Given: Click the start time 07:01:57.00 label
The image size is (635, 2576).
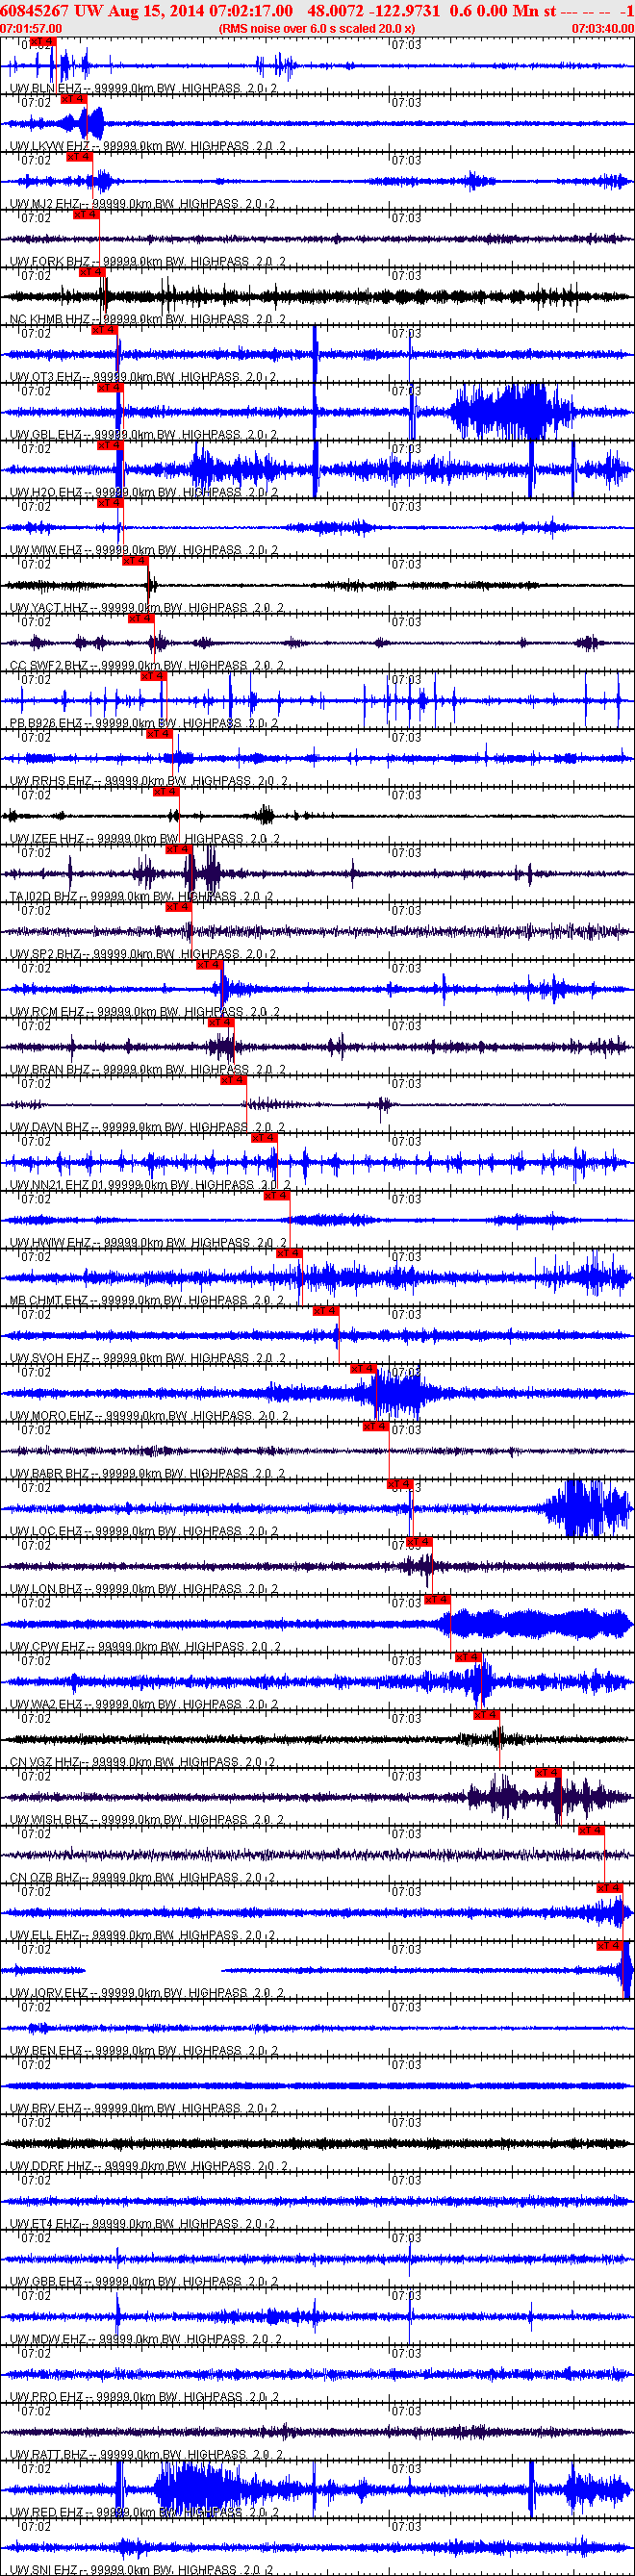Looking at the screenshot, I should pos(31,29).
